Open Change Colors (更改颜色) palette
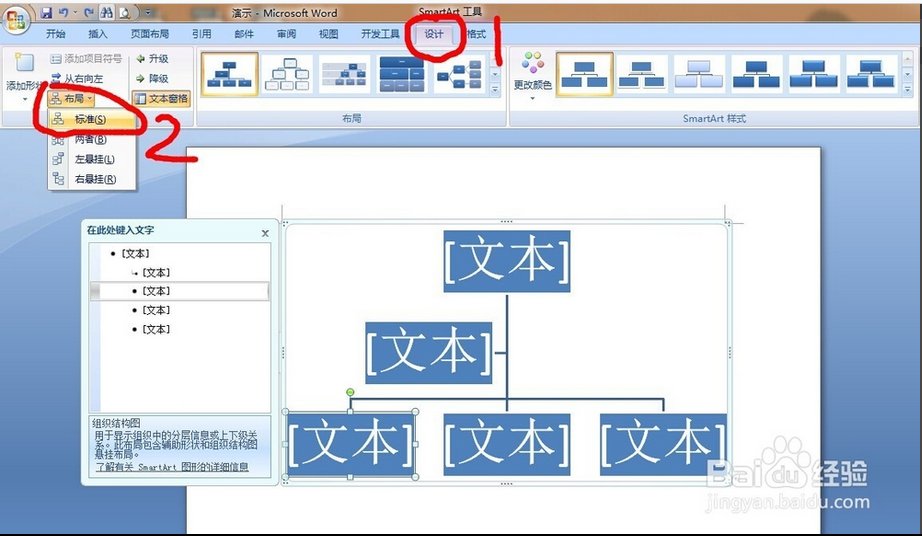This screenshot has width=922, height=536. point(532,74)
